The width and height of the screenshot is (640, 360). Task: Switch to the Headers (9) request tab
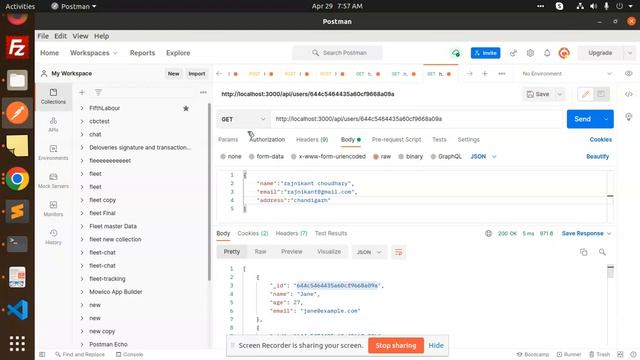(312, 140)
